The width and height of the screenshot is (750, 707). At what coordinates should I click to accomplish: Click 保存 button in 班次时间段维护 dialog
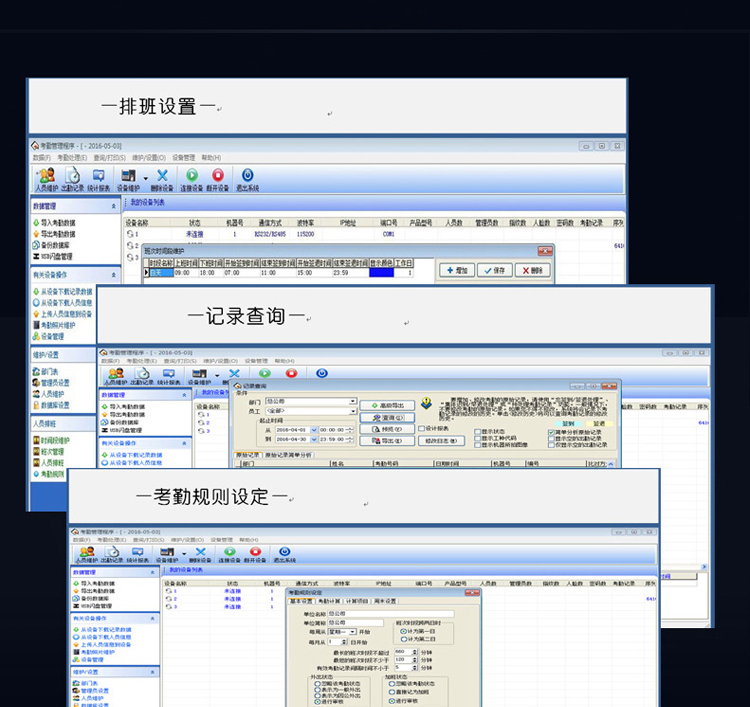pos(495,270)
